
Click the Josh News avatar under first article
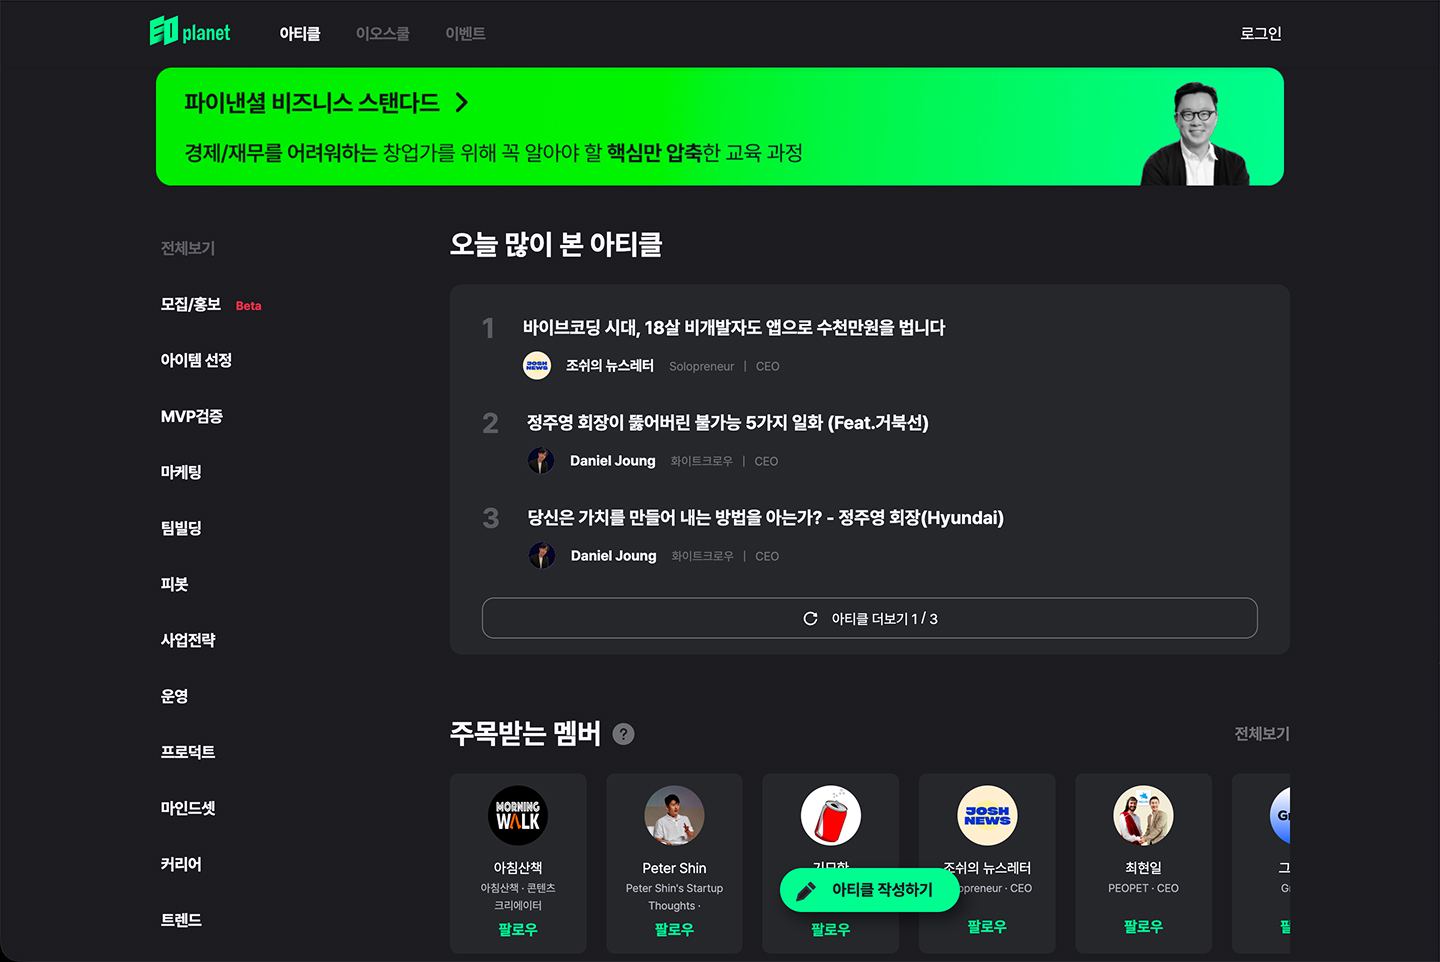click(x=537, y=366)
